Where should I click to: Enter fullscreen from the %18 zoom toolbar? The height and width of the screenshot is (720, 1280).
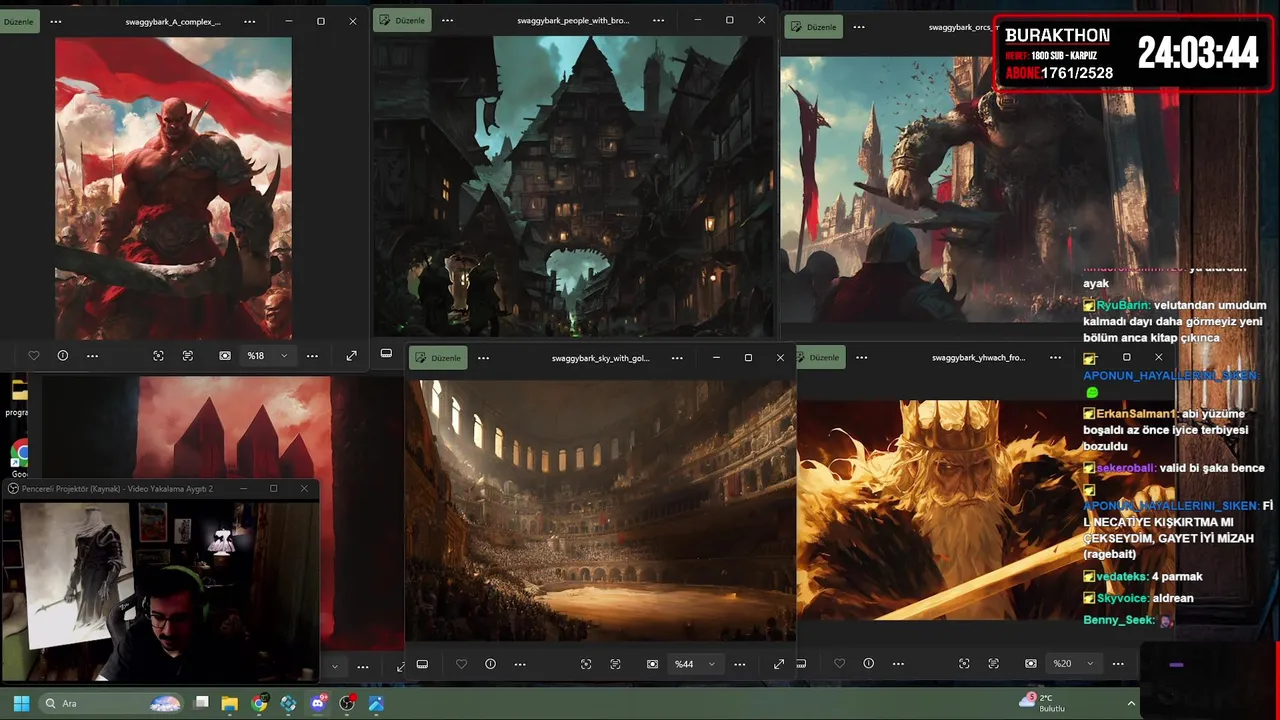click(x=351, y=356)
